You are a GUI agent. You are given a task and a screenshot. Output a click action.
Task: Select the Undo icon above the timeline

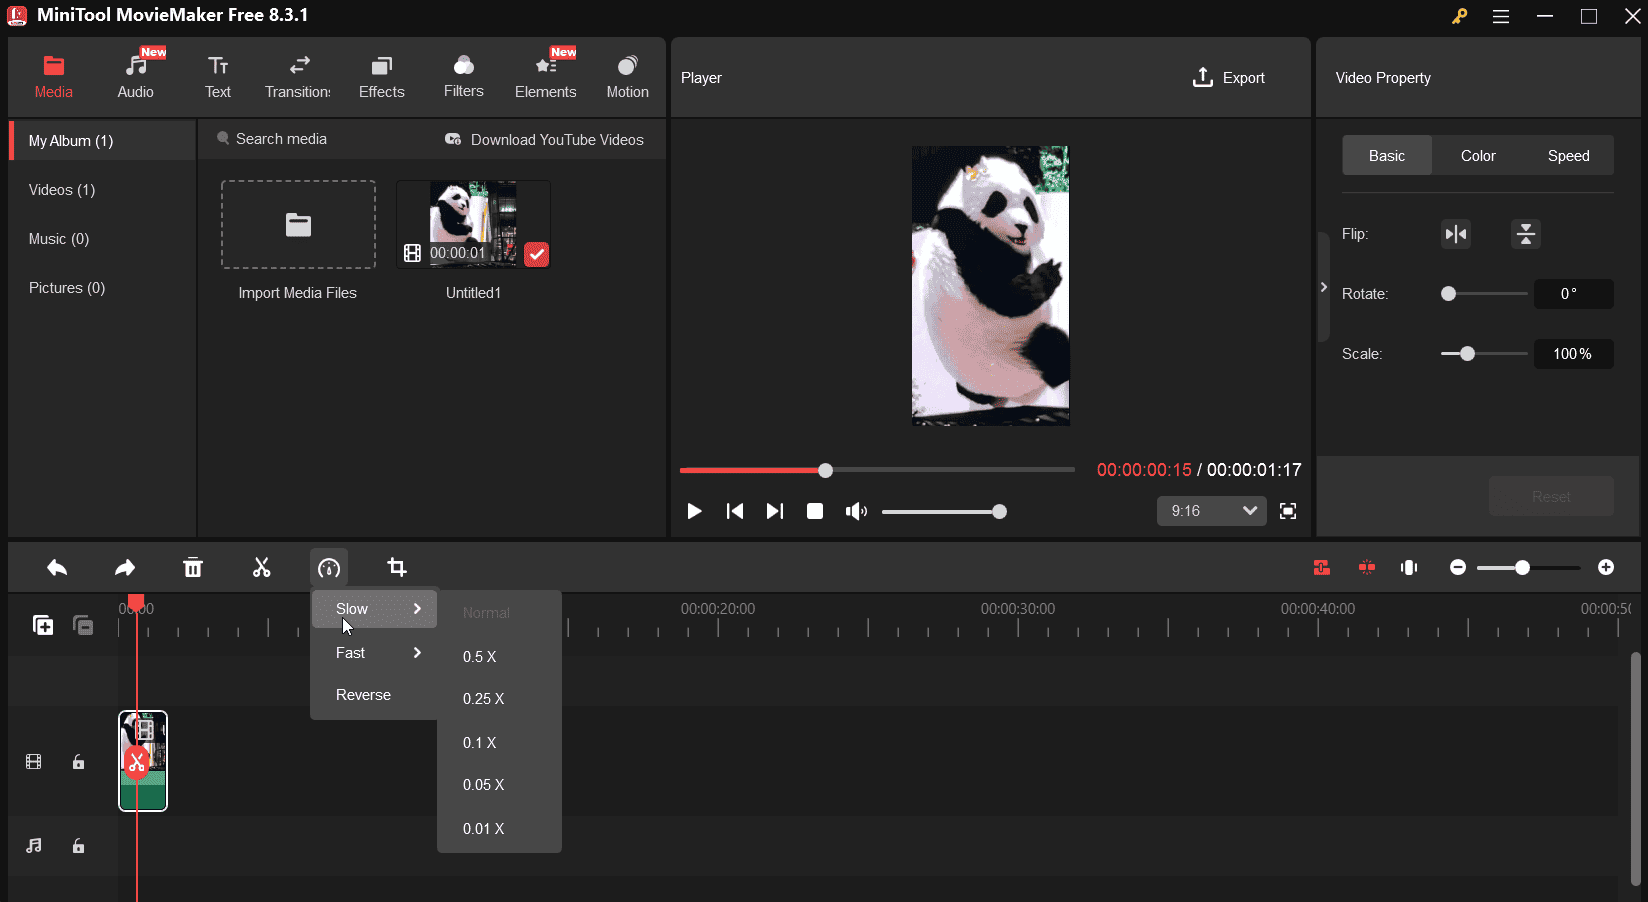57,567
